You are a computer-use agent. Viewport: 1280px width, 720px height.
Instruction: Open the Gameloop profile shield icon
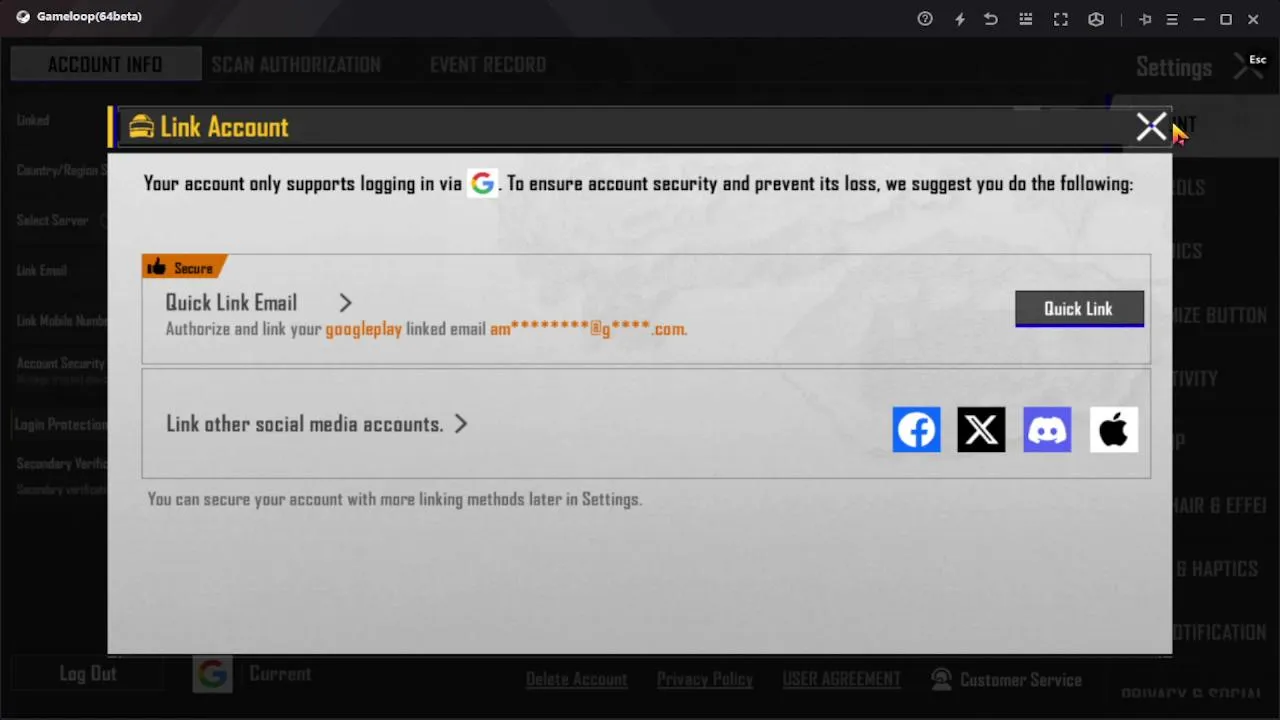(x=1096, y=19)
